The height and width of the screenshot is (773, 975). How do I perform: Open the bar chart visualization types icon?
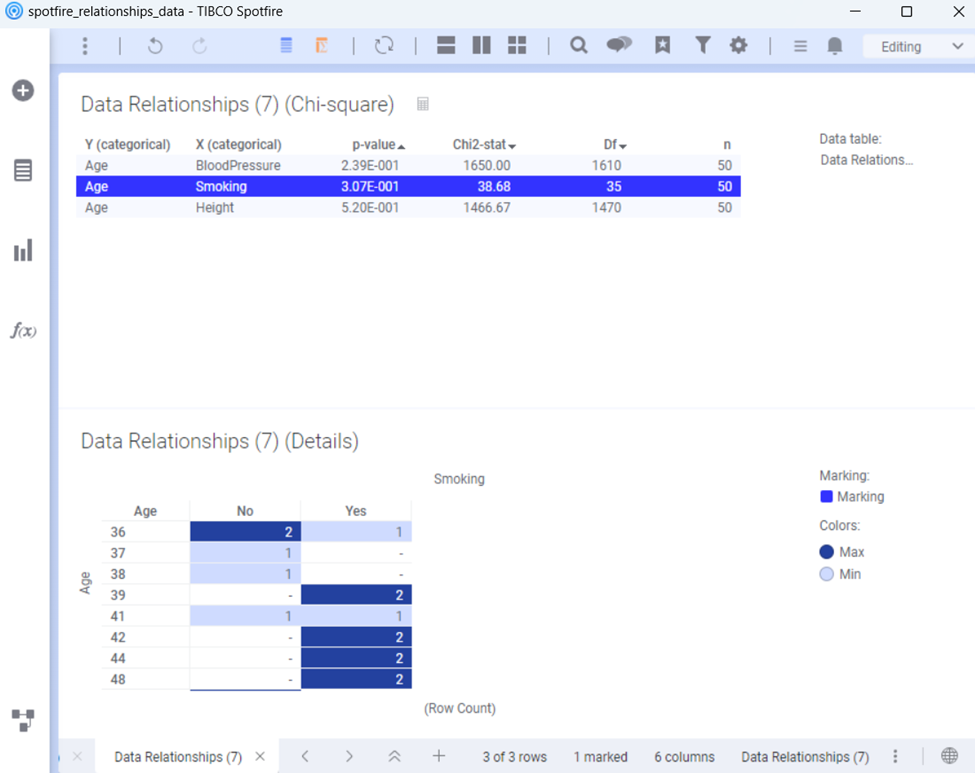23,251
